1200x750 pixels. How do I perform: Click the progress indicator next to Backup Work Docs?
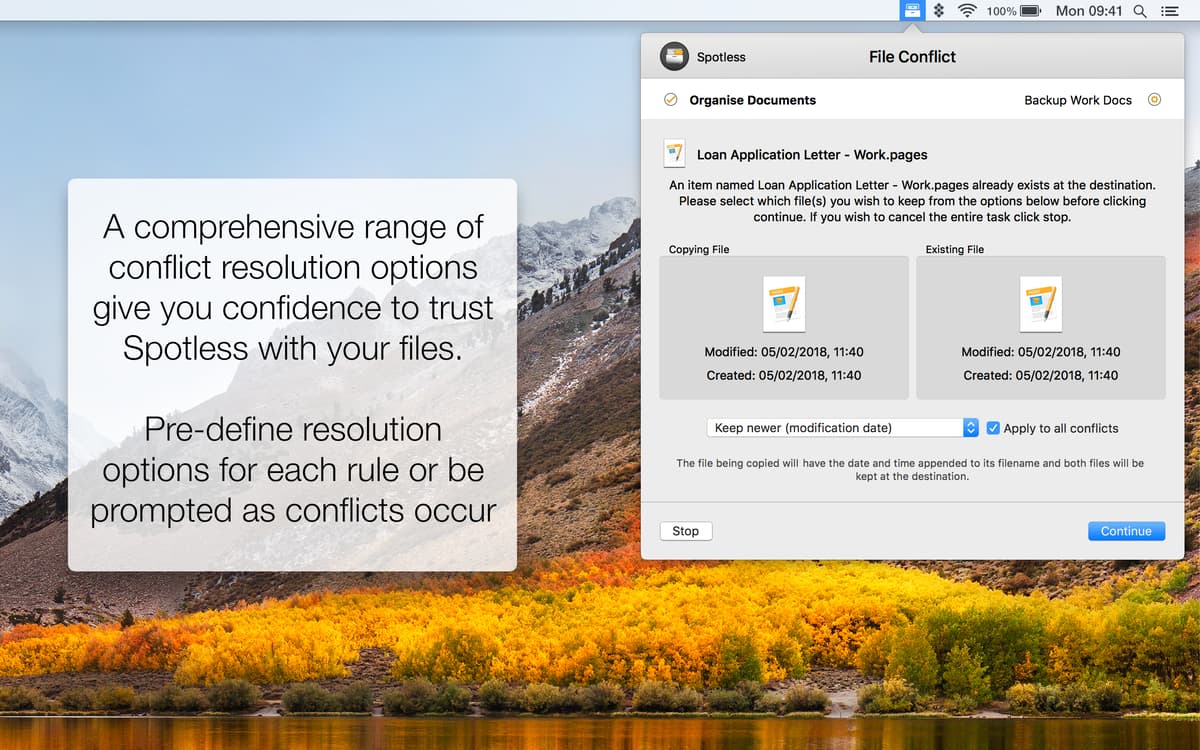coord(1155,100)
